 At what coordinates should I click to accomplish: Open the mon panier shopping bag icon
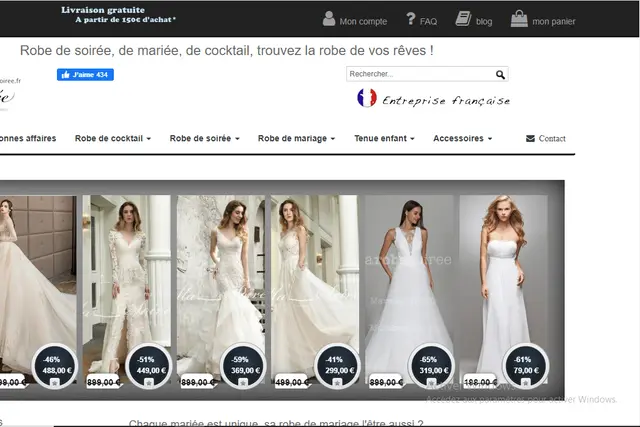click(519, 19)
